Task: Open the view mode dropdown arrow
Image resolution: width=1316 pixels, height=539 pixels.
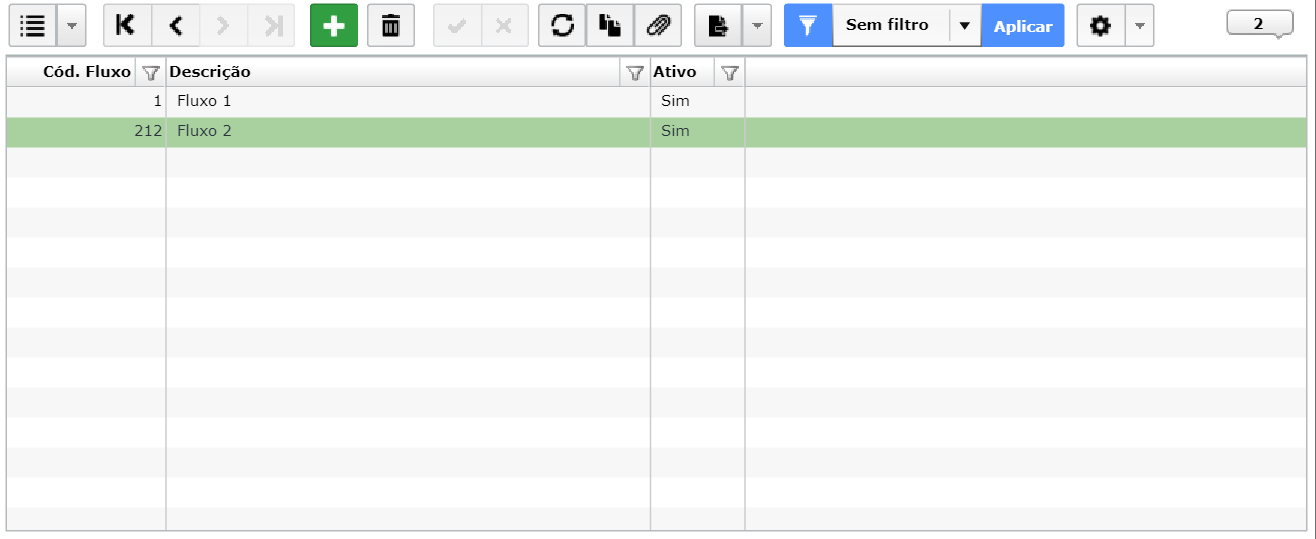Action: (71, 26)
